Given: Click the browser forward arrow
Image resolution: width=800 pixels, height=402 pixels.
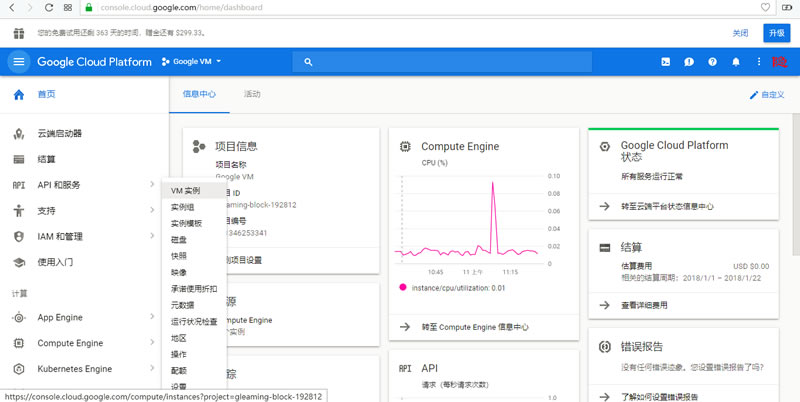Looking at the screenshot, I should [x=30, y=8].
